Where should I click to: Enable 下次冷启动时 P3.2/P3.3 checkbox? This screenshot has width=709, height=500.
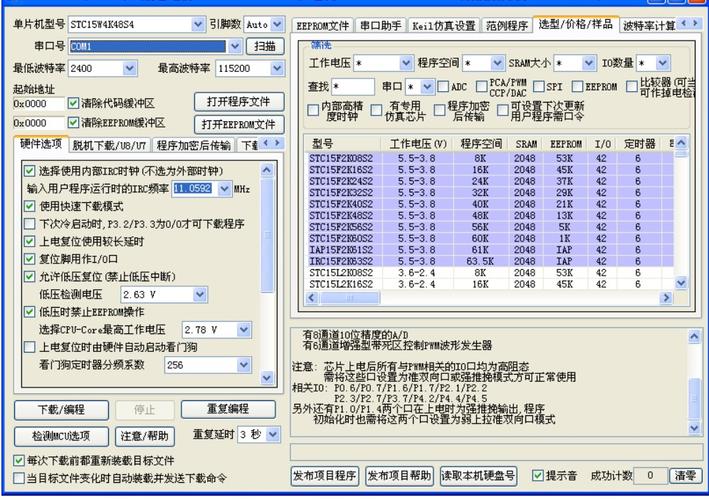pyautogui.click(x=29, y=224)
